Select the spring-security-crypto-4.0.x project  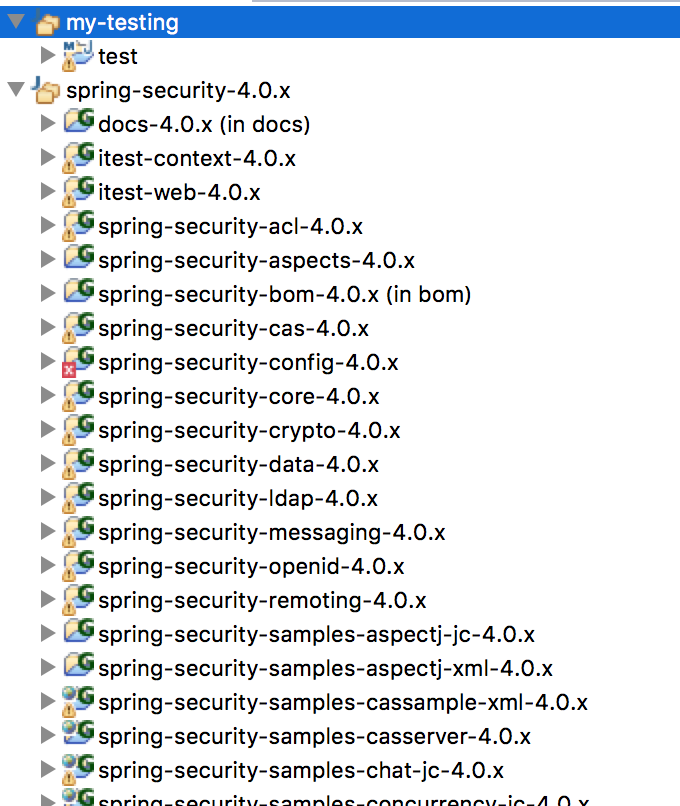249,430
